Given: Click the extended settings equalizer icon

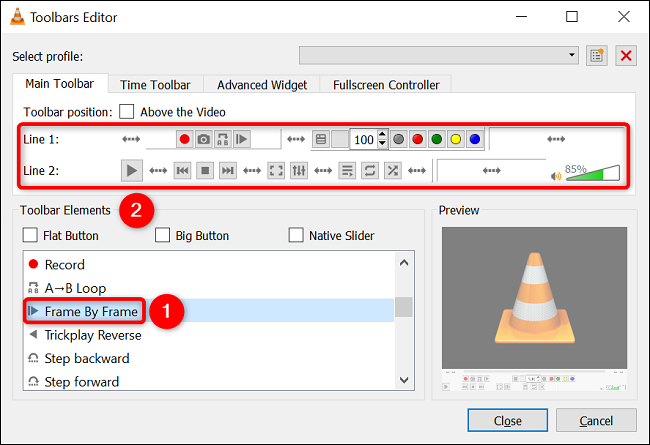Looking at the screenshot, I should click(299, 170).
